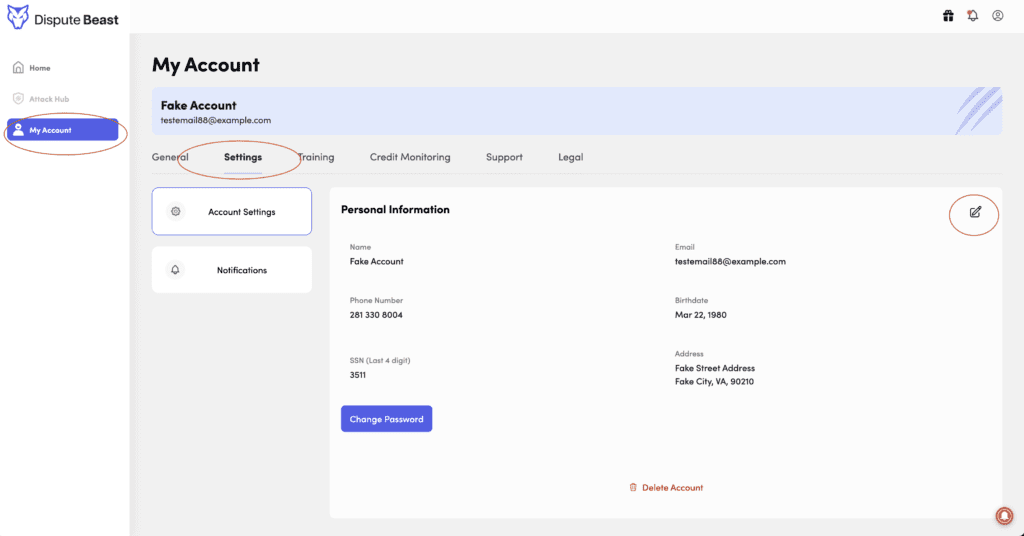
Task: Click the gear icon in Account Settings
Action: click(176, 212)
